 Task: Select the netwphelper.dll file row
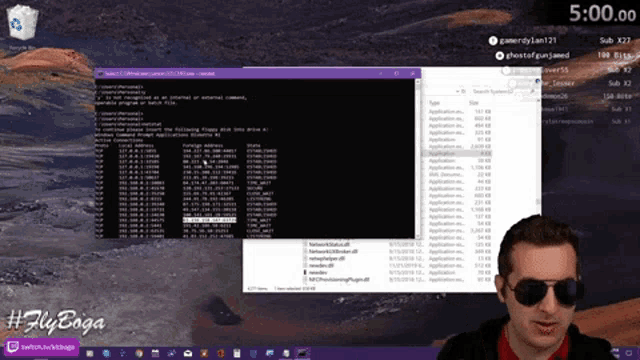click(x=398, y=258)
